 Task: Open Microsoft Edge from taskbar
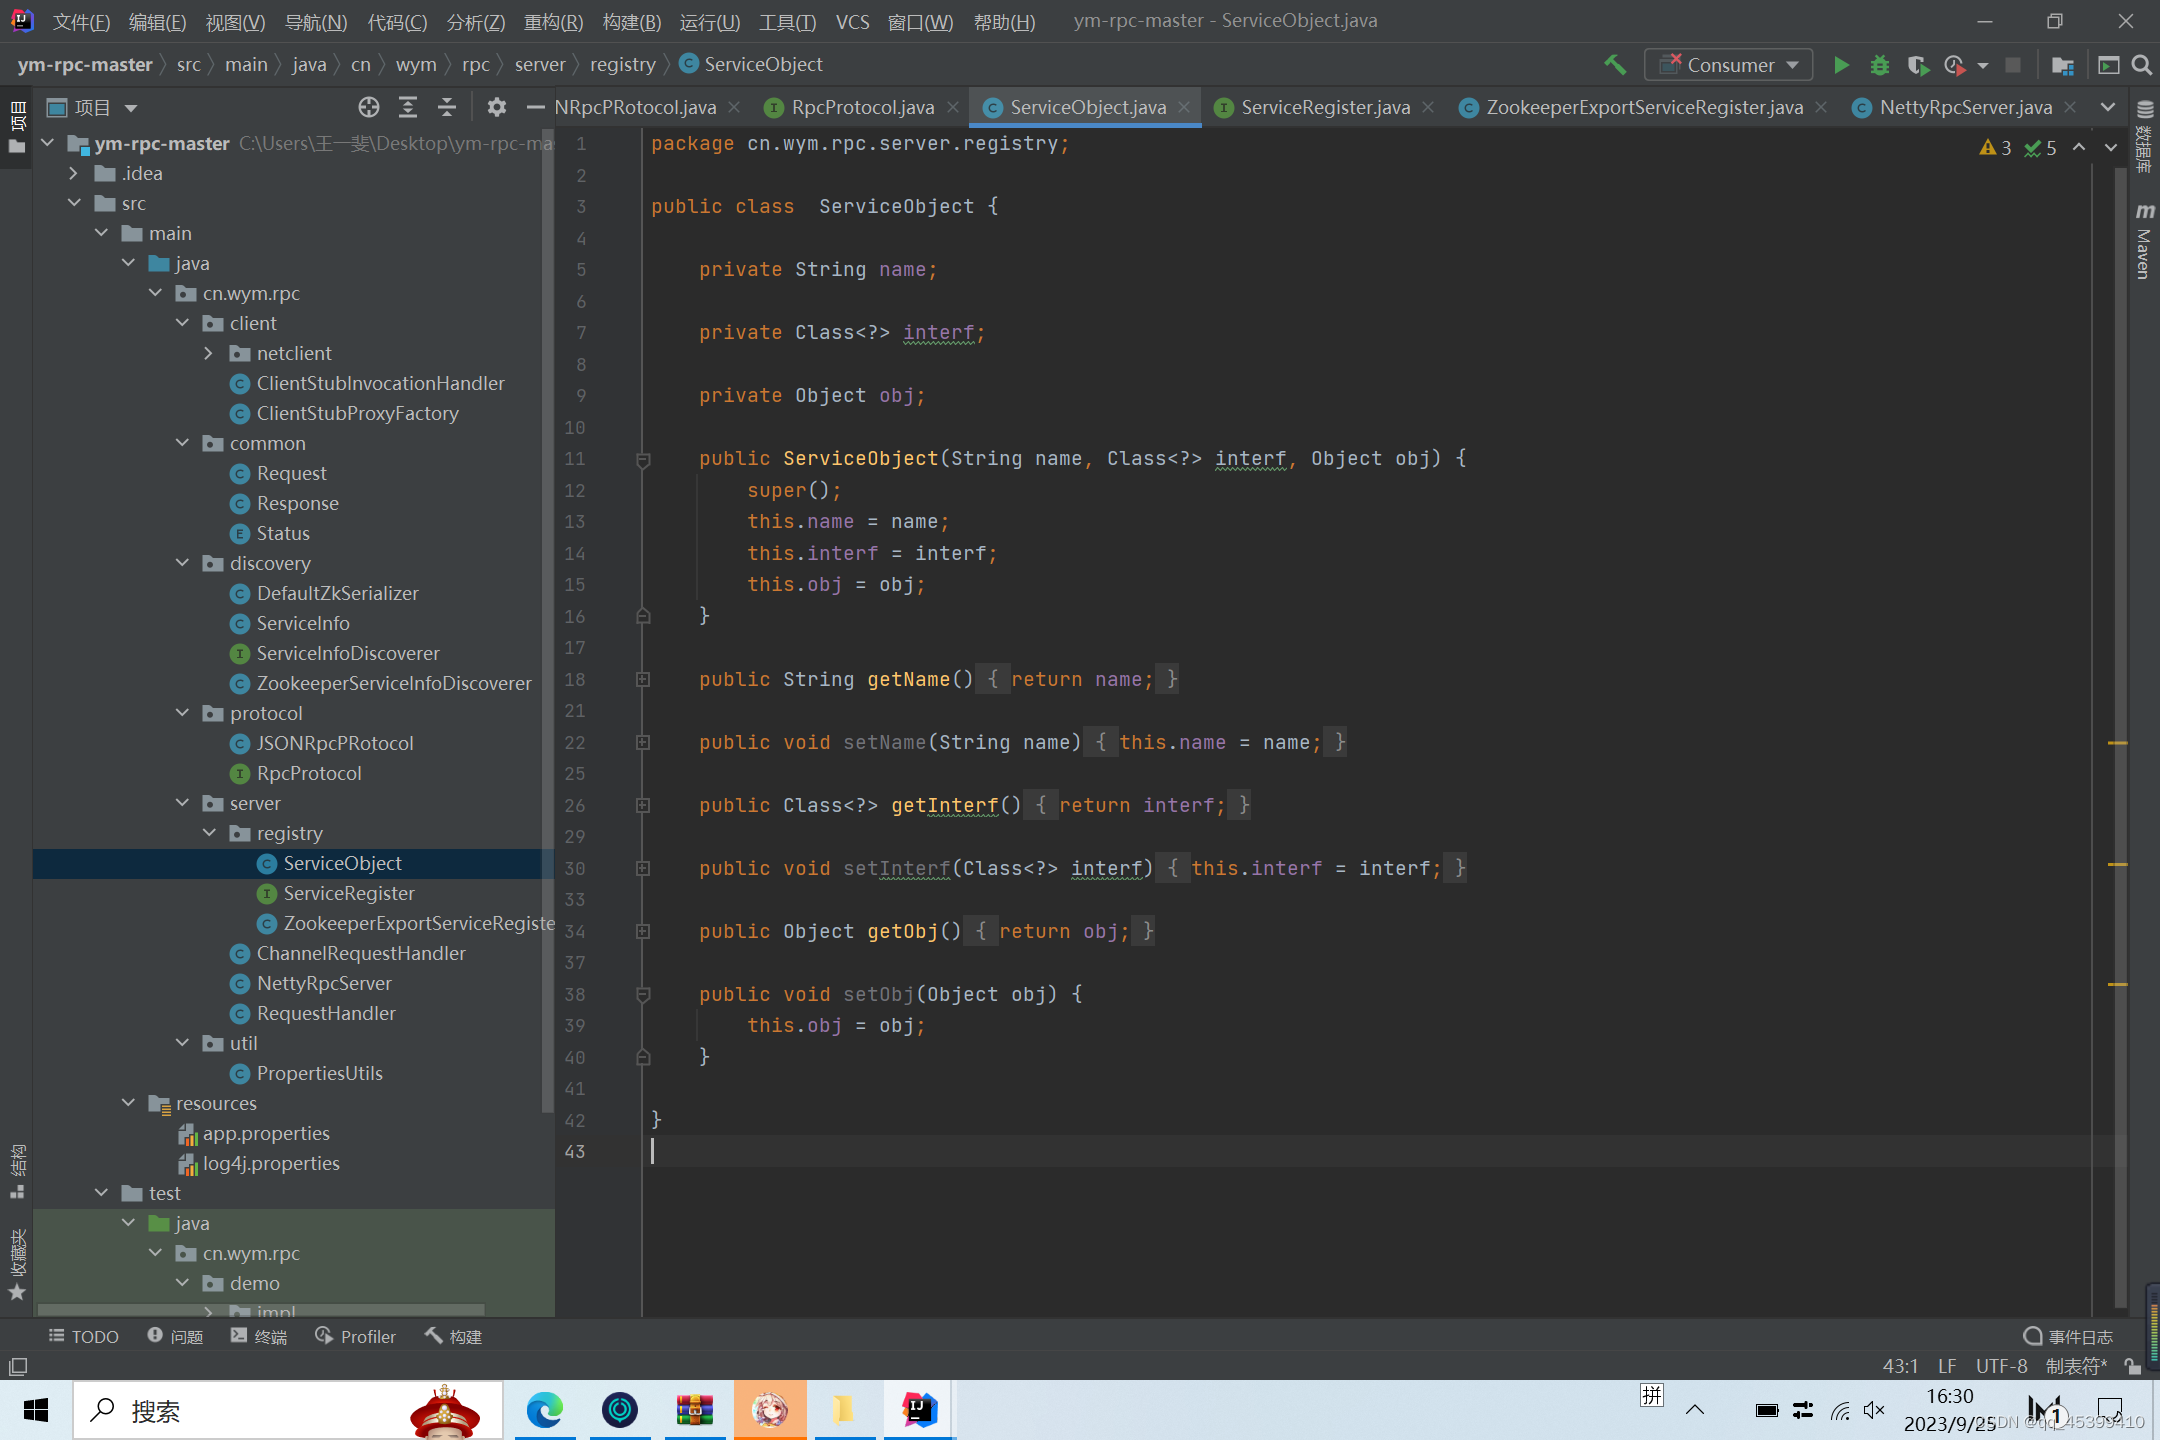pyautogui.click(x=545, y=1410)
